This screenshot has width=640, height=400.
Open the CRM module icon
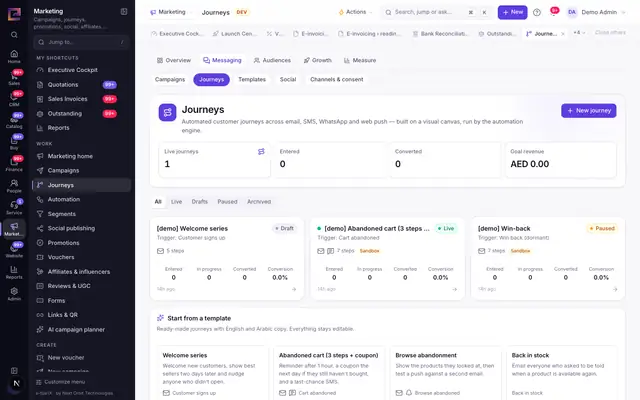click(x=14, y=99)
